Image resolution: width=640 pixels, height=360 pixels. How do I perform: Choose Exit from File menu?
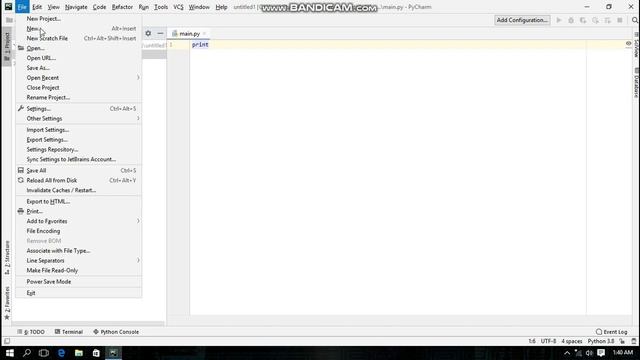coord(79,293)
